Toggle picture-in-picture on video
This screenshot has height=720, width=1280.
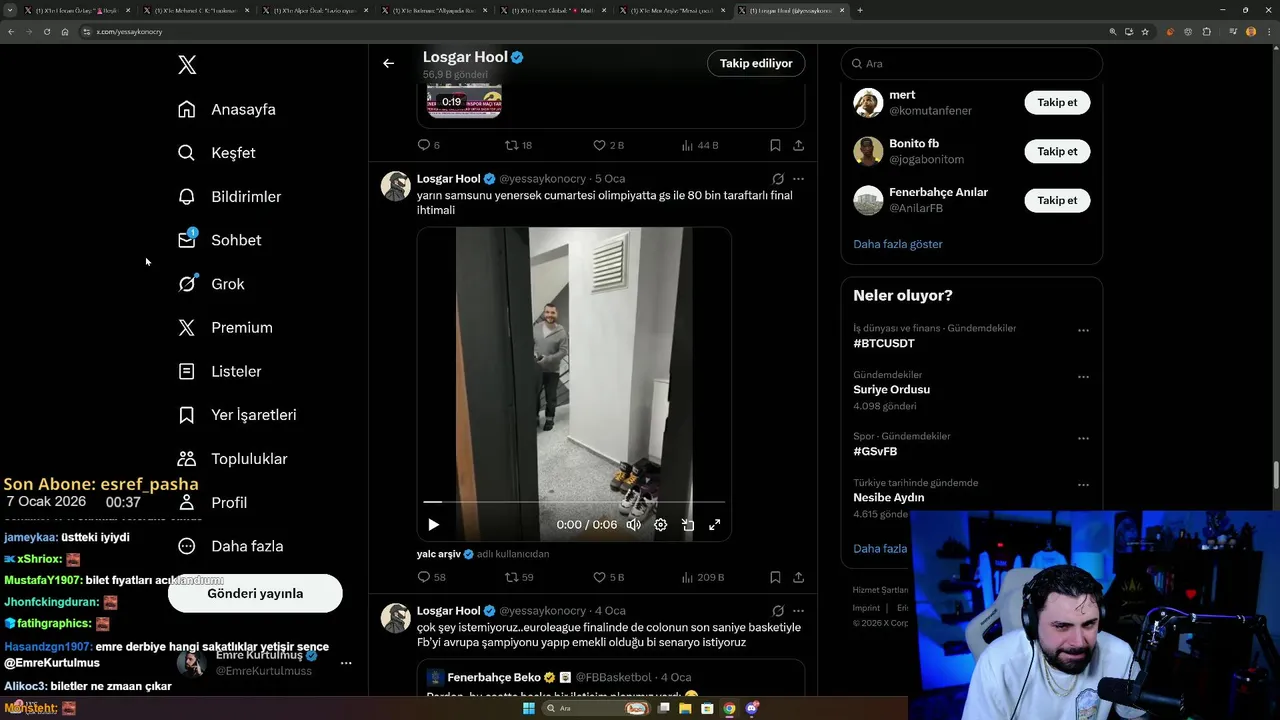coord(688,525)
